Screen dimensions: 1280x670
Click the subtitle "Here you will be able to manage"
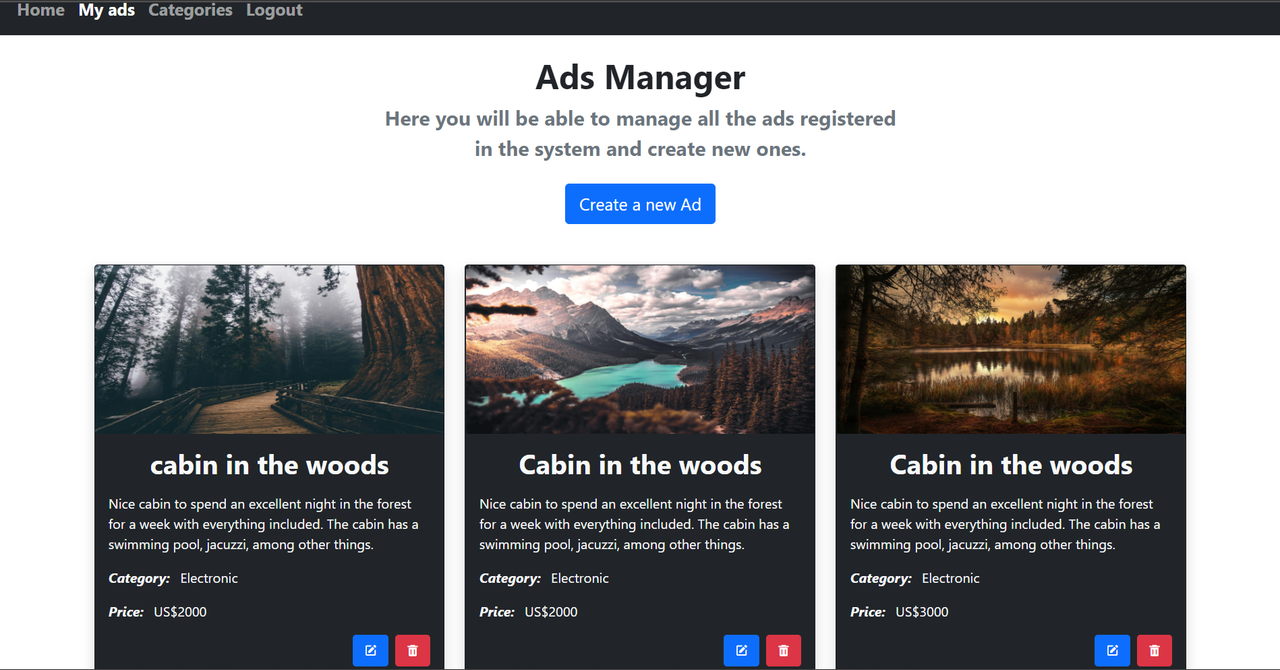(640, 134)
